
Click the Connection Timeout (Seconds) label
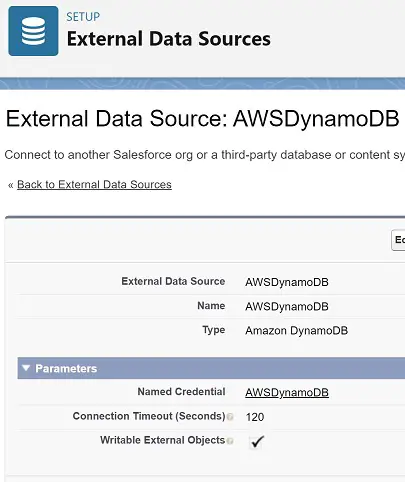(149, 416)
